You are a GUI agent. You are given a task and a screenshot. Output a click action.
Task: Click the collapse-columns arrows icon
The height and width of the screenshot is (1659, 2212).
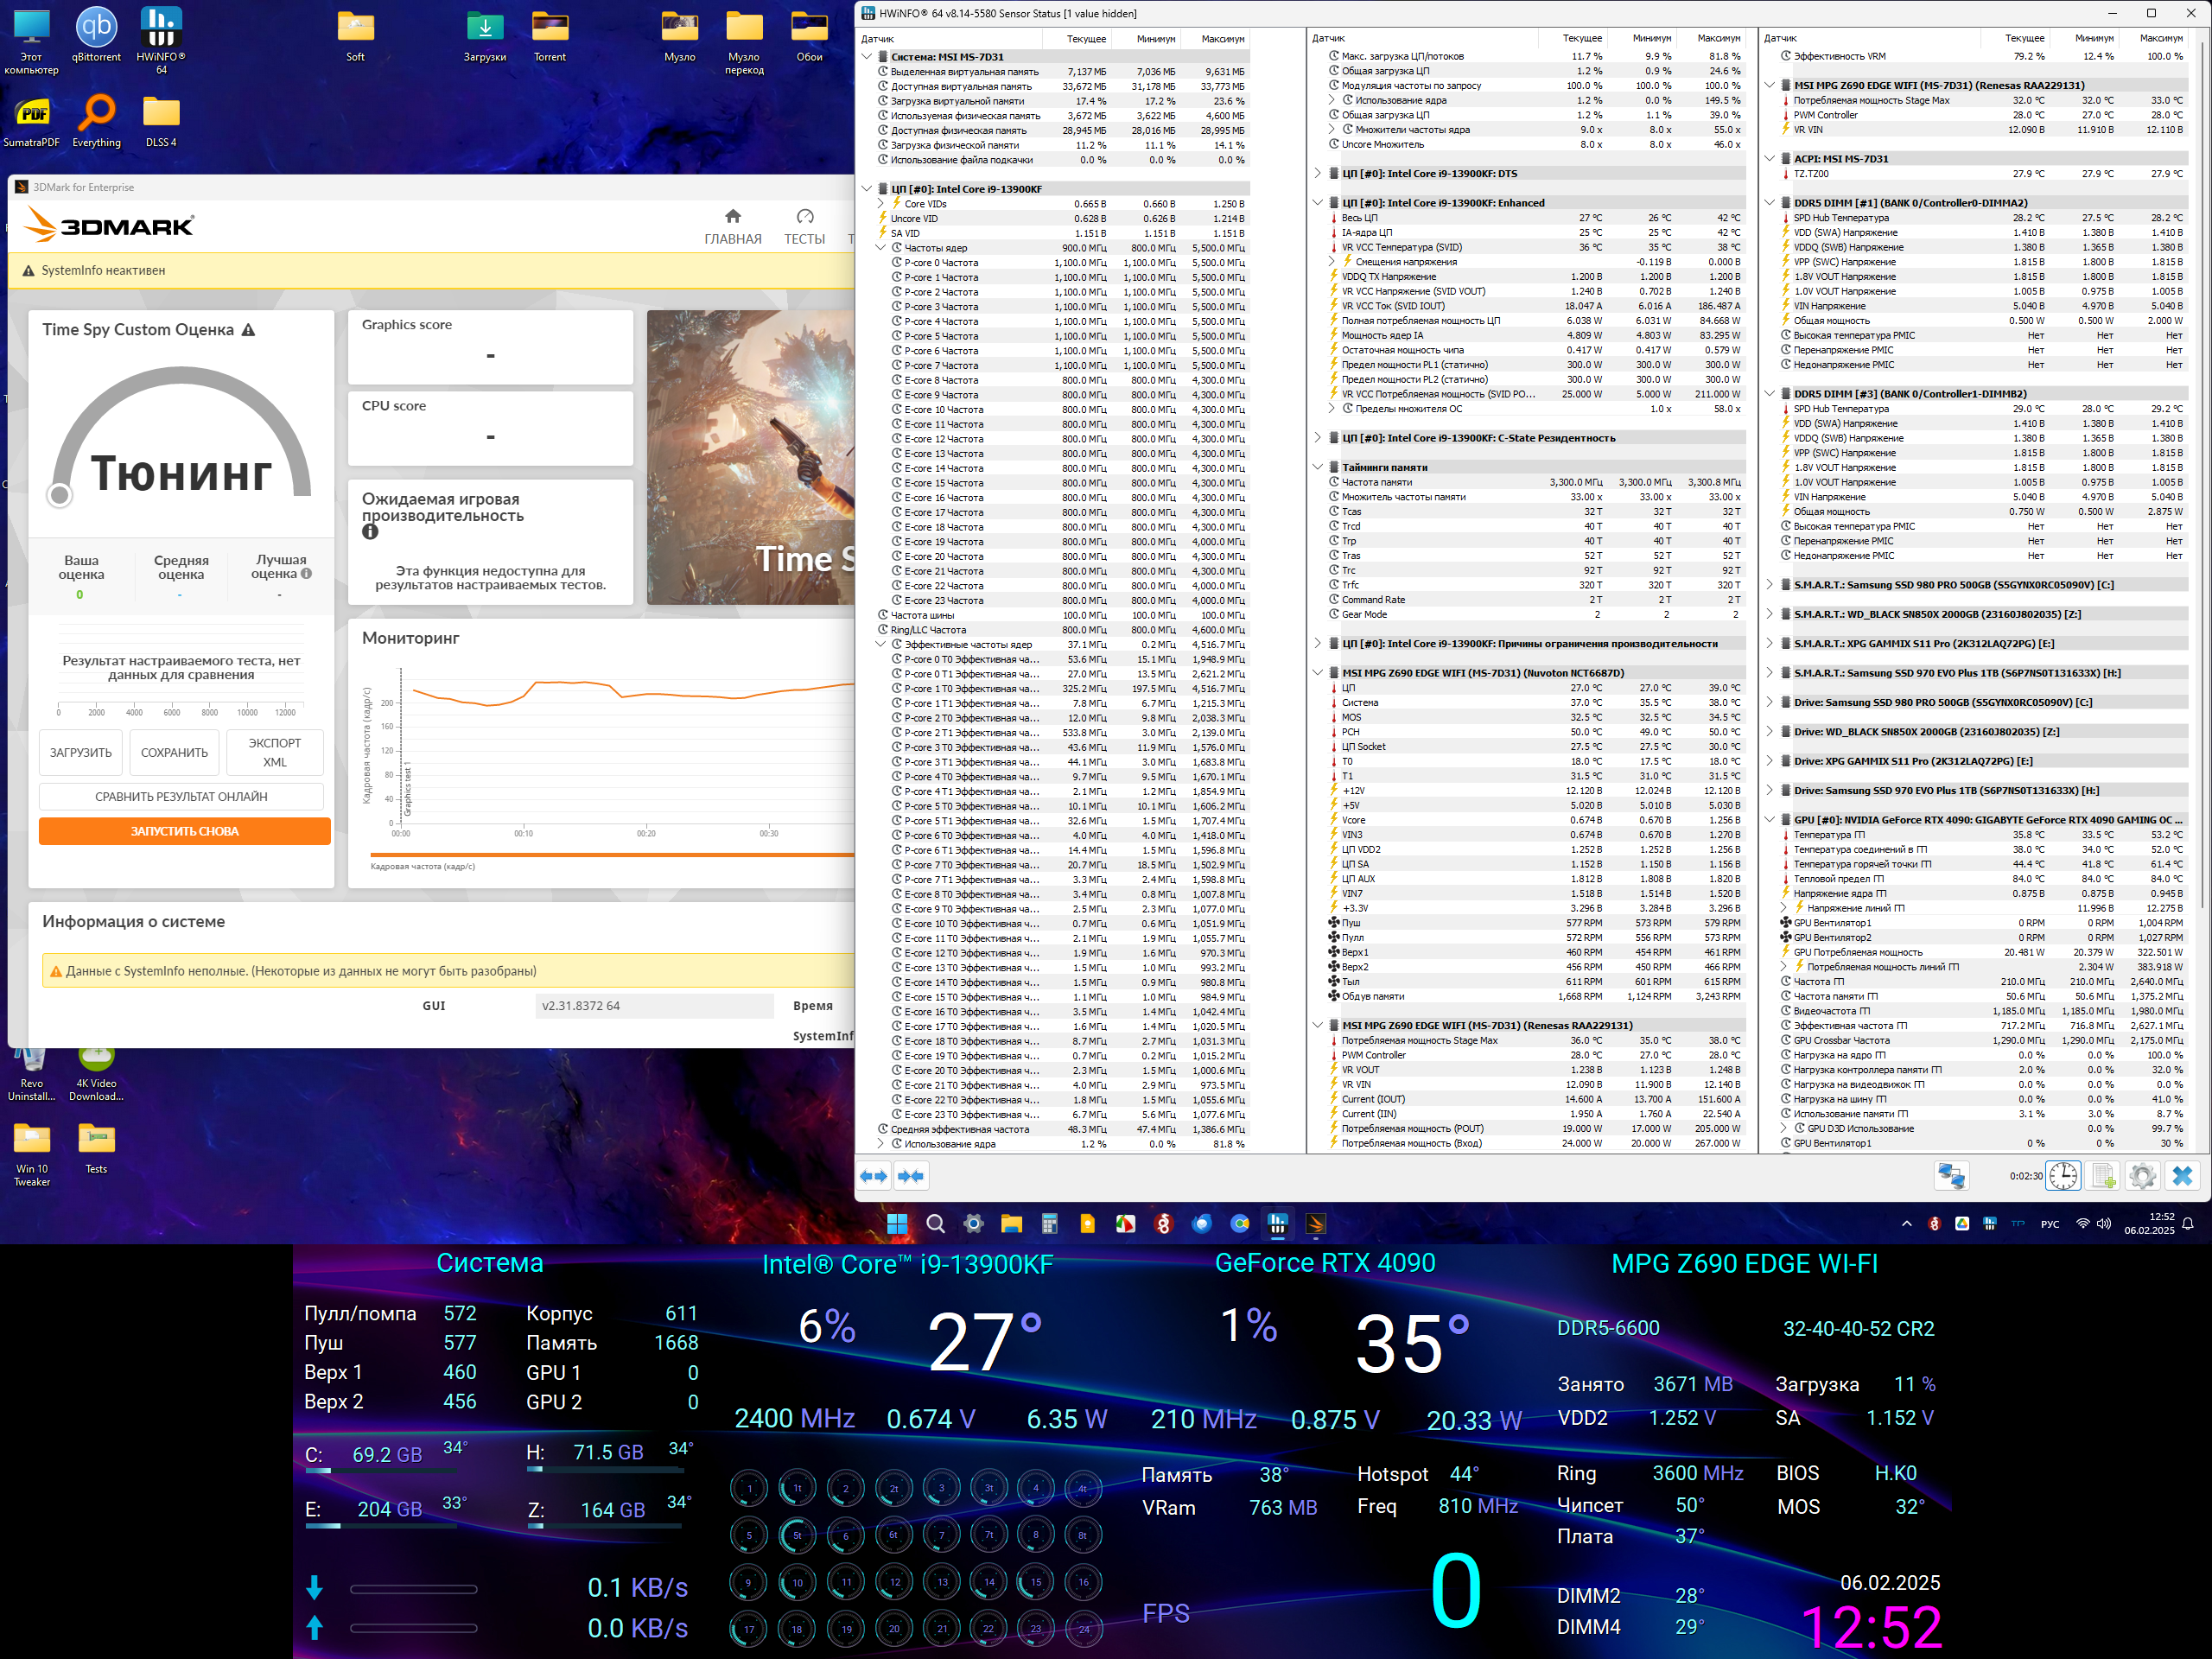pyautogui.click(x=911, y=1176)
